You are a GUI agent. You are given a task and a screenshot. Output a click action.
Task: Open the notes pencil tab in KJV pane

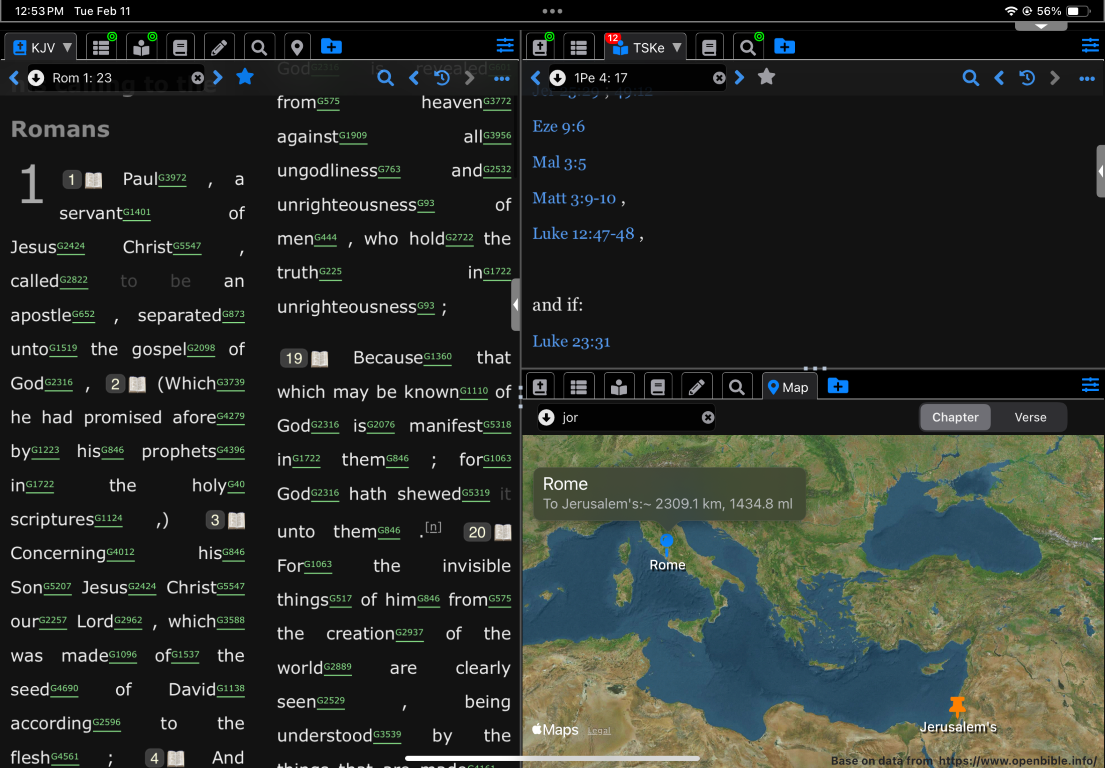click(x=219, y=47)
